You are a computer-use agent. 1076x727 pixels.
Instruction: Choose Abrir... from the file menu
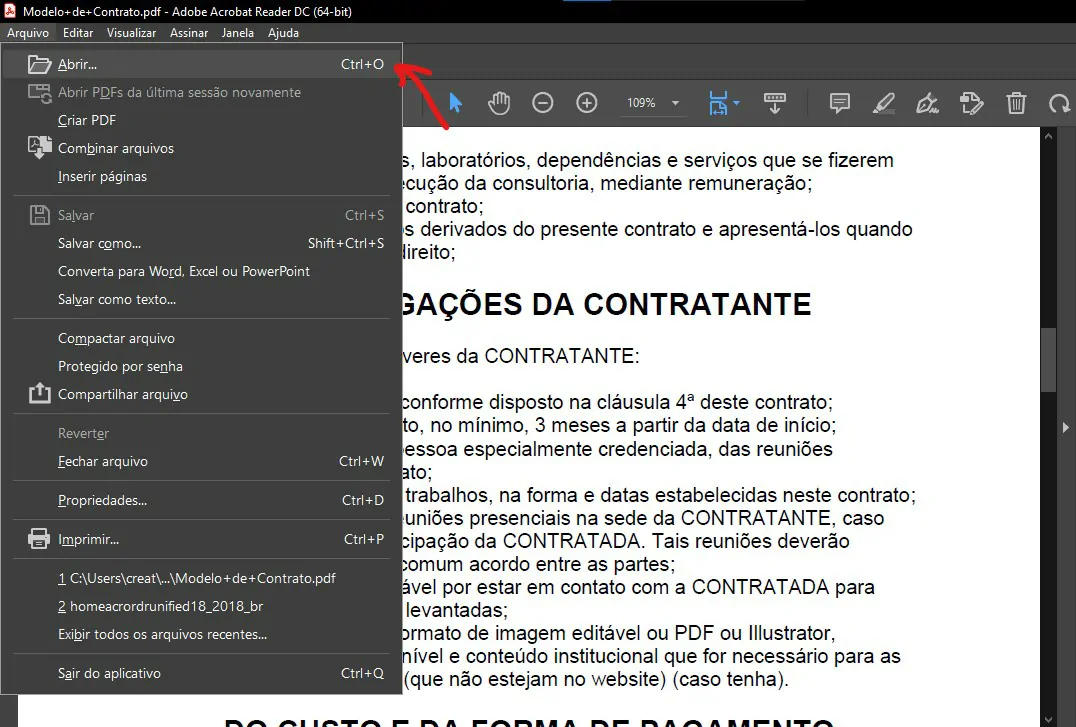tap(202, 64)
